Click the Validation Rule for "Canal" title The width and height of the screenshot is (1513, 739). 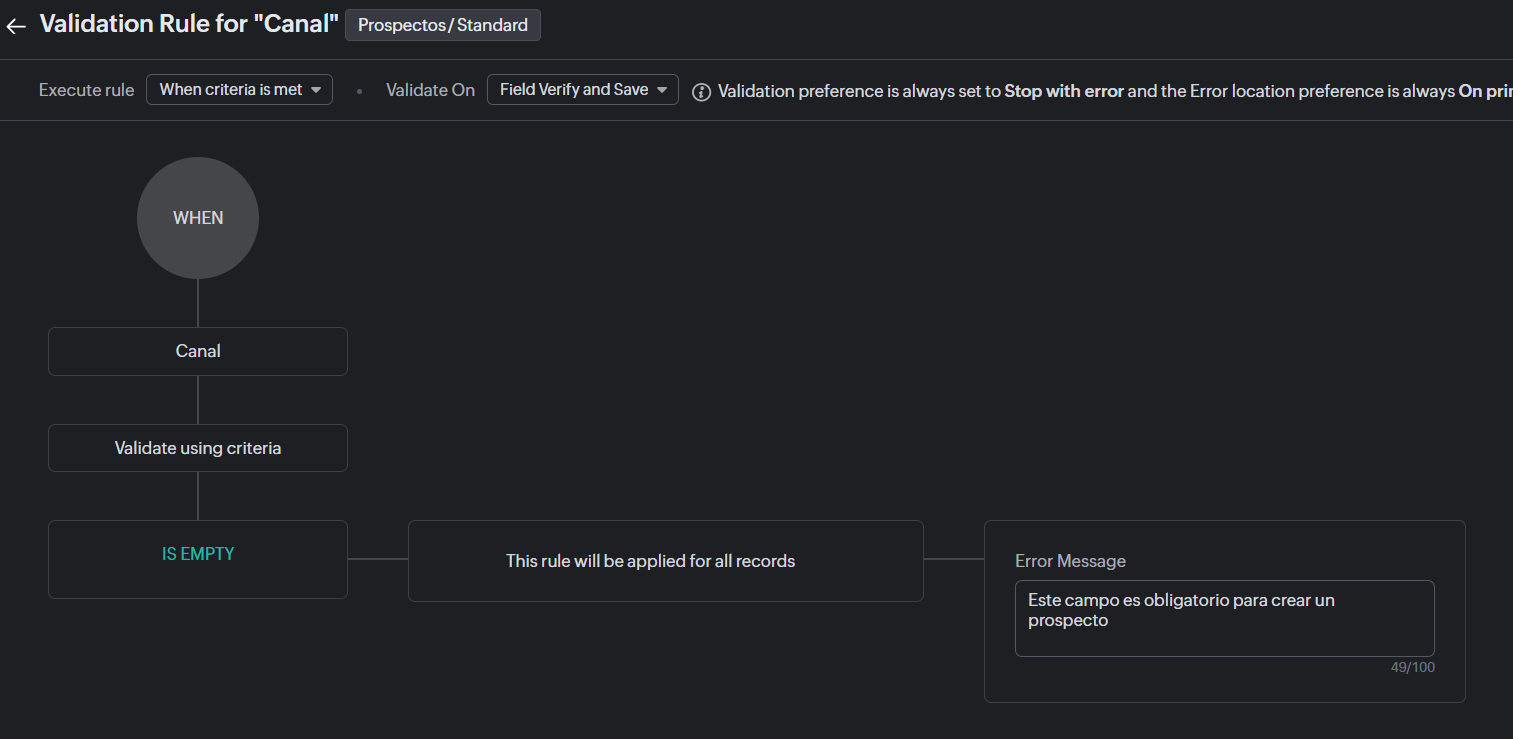pos(189,24)
